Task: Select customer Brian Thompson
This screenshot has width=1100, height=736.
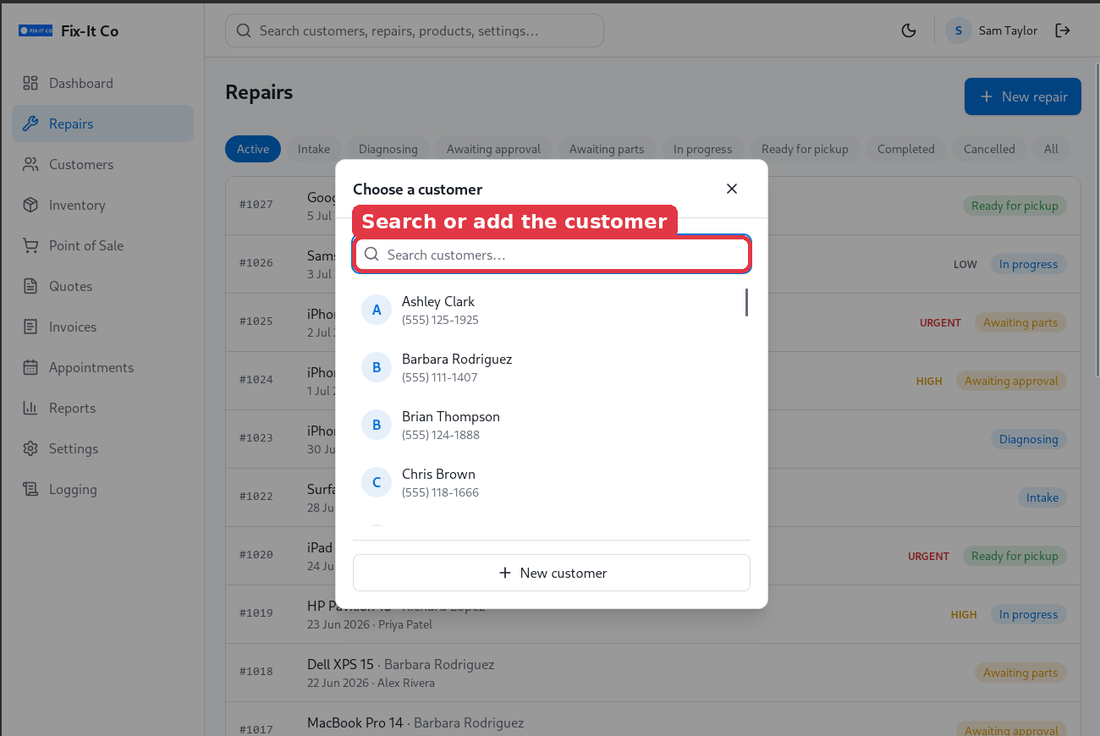Action: [x=549, y=424]
